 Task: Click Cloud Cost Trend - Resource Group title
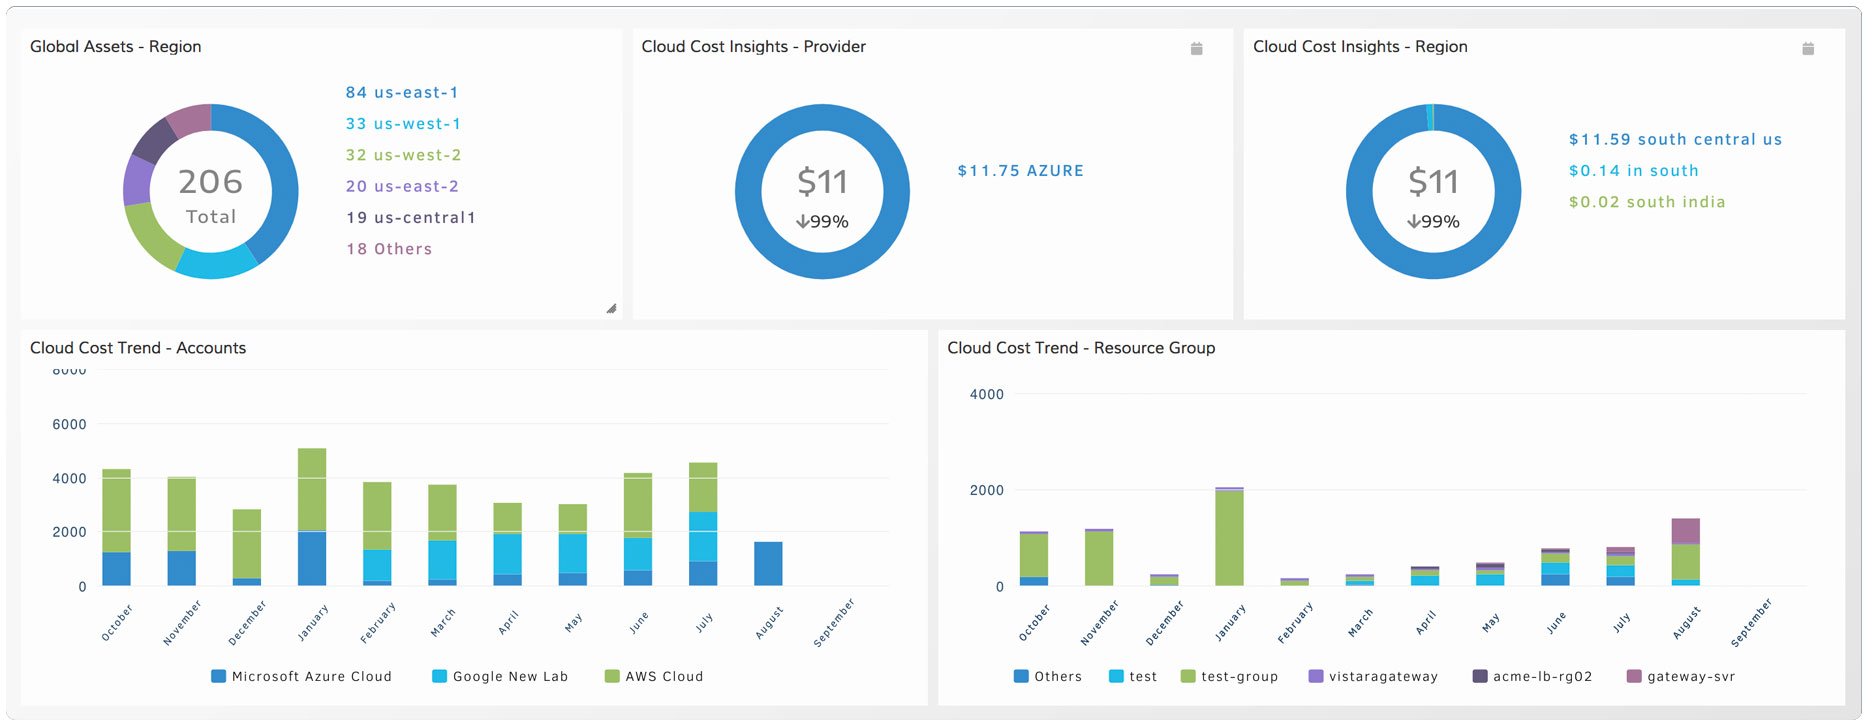click(1081, 348)
